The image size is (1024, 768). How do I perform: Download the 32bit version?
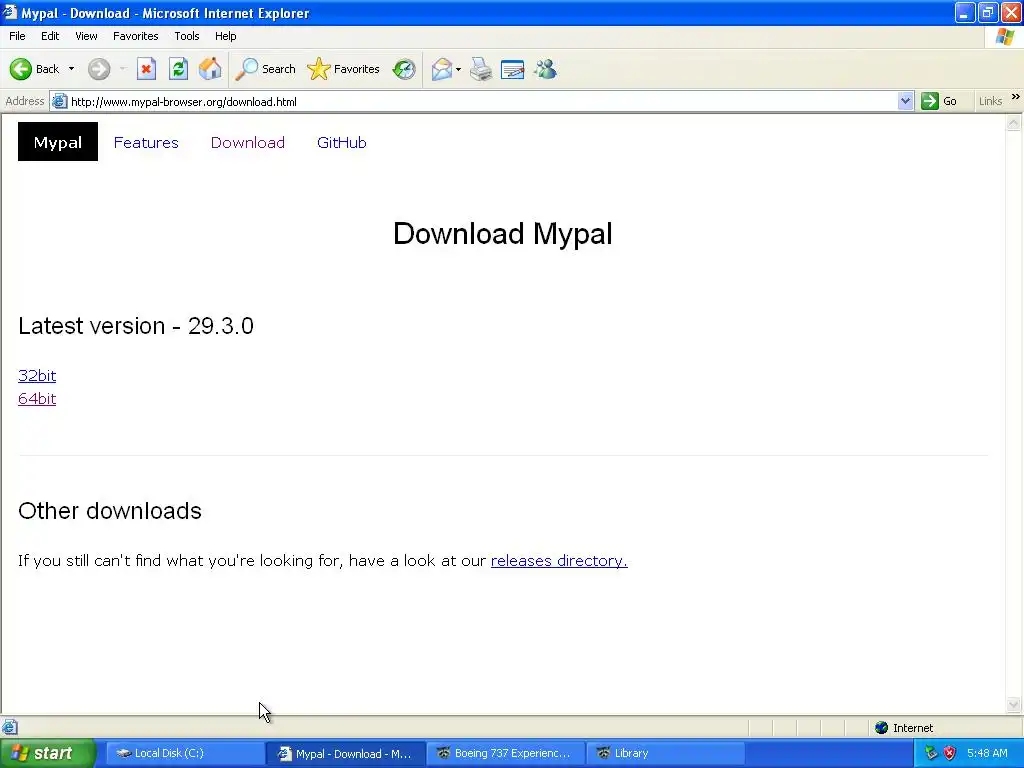37,376
